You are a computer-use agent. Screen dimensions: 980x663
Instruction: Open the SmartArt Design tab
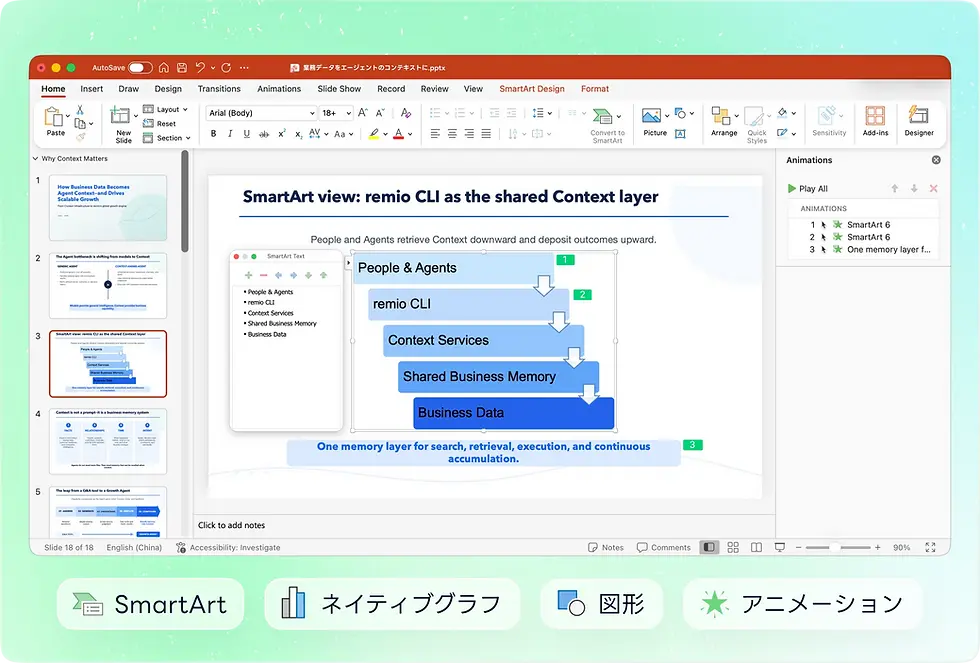531,89
